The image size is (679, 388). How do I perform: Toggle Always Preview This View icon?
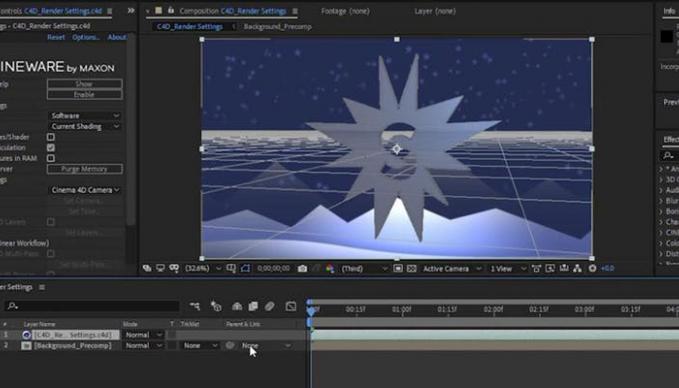point(147,268)
